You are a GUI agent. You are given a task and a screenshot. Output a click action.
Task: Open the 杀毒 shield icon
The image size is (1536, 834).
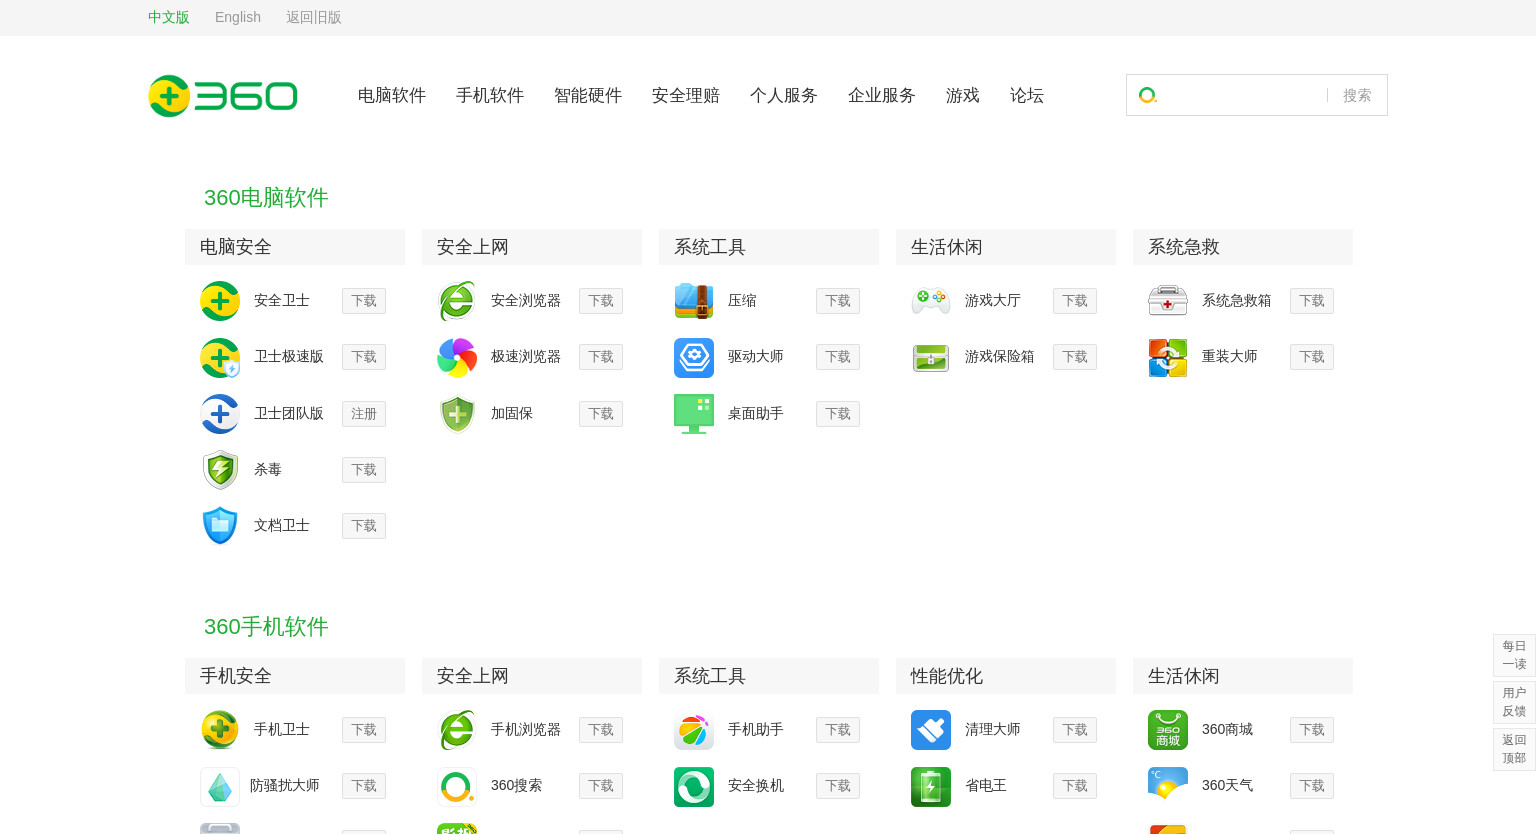[x=220, y=470]
